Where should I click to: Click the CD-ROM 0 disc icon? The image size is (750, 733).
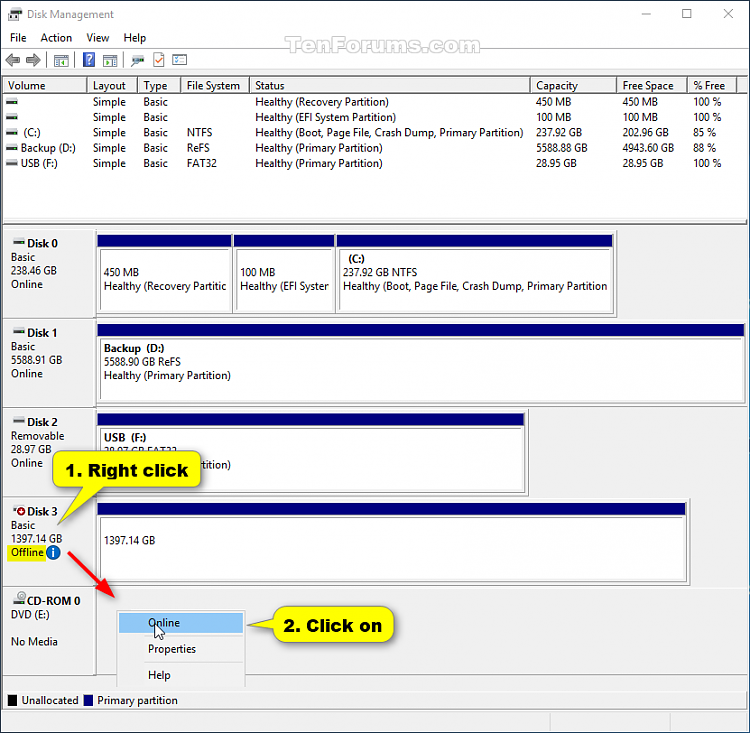pyautogui.click(x=19, y=598)
